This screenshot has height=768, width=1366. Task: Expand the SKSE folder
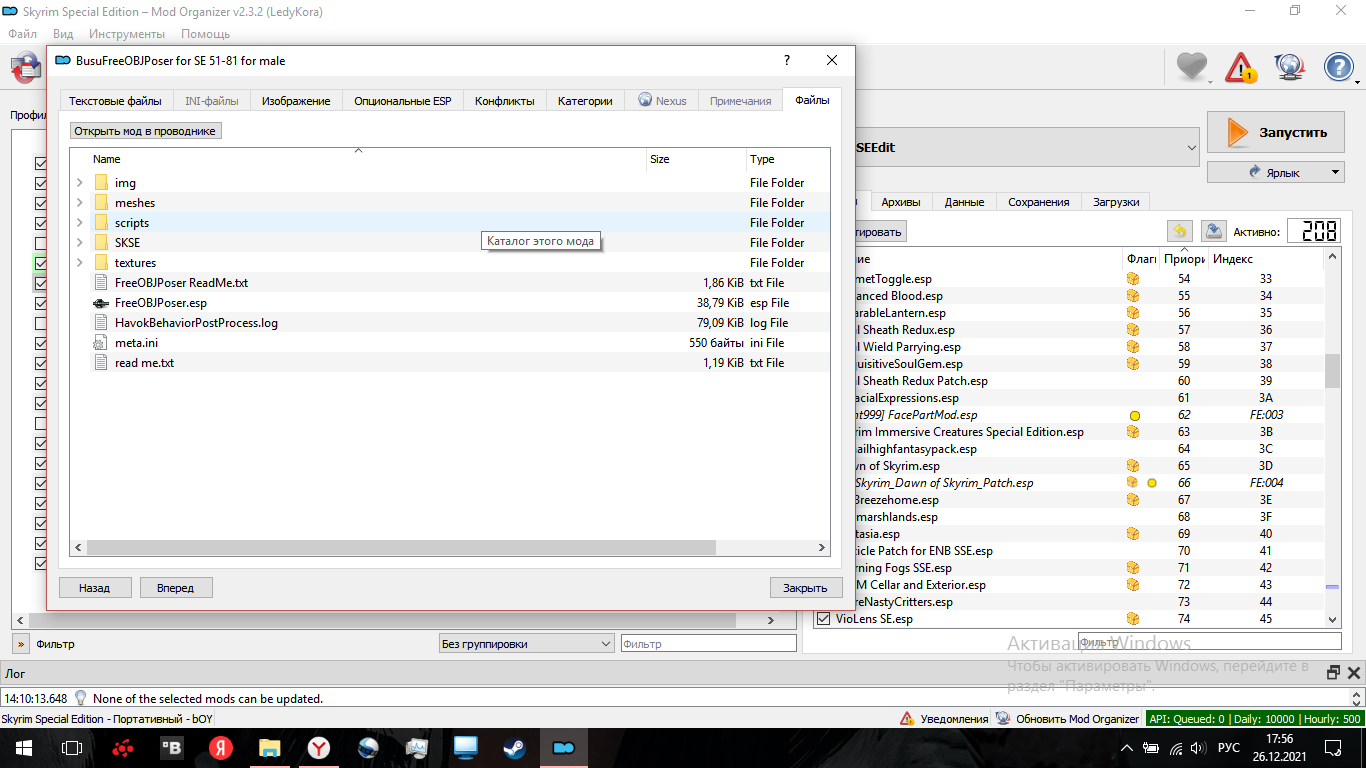coord(79,243)
